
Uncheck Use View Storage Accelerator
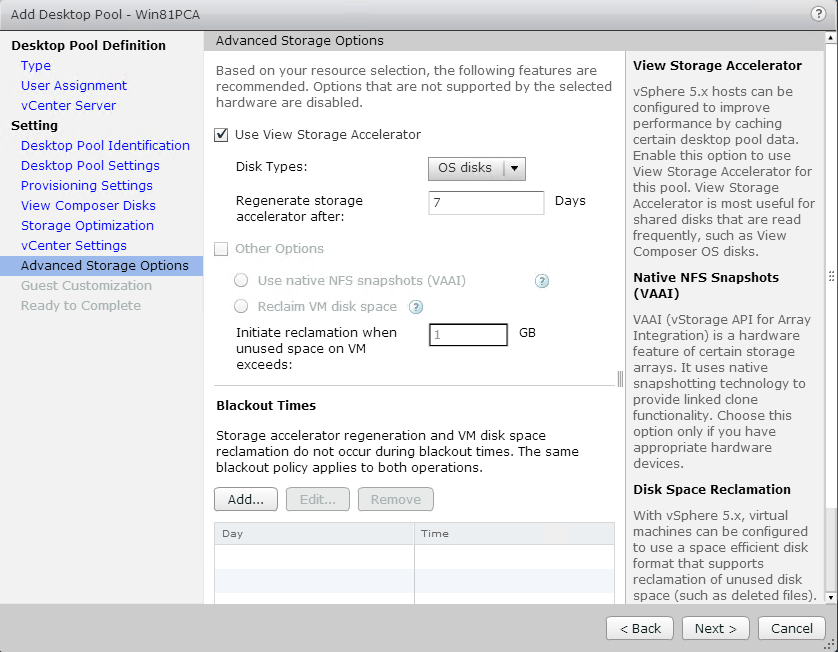coord(221,135)
